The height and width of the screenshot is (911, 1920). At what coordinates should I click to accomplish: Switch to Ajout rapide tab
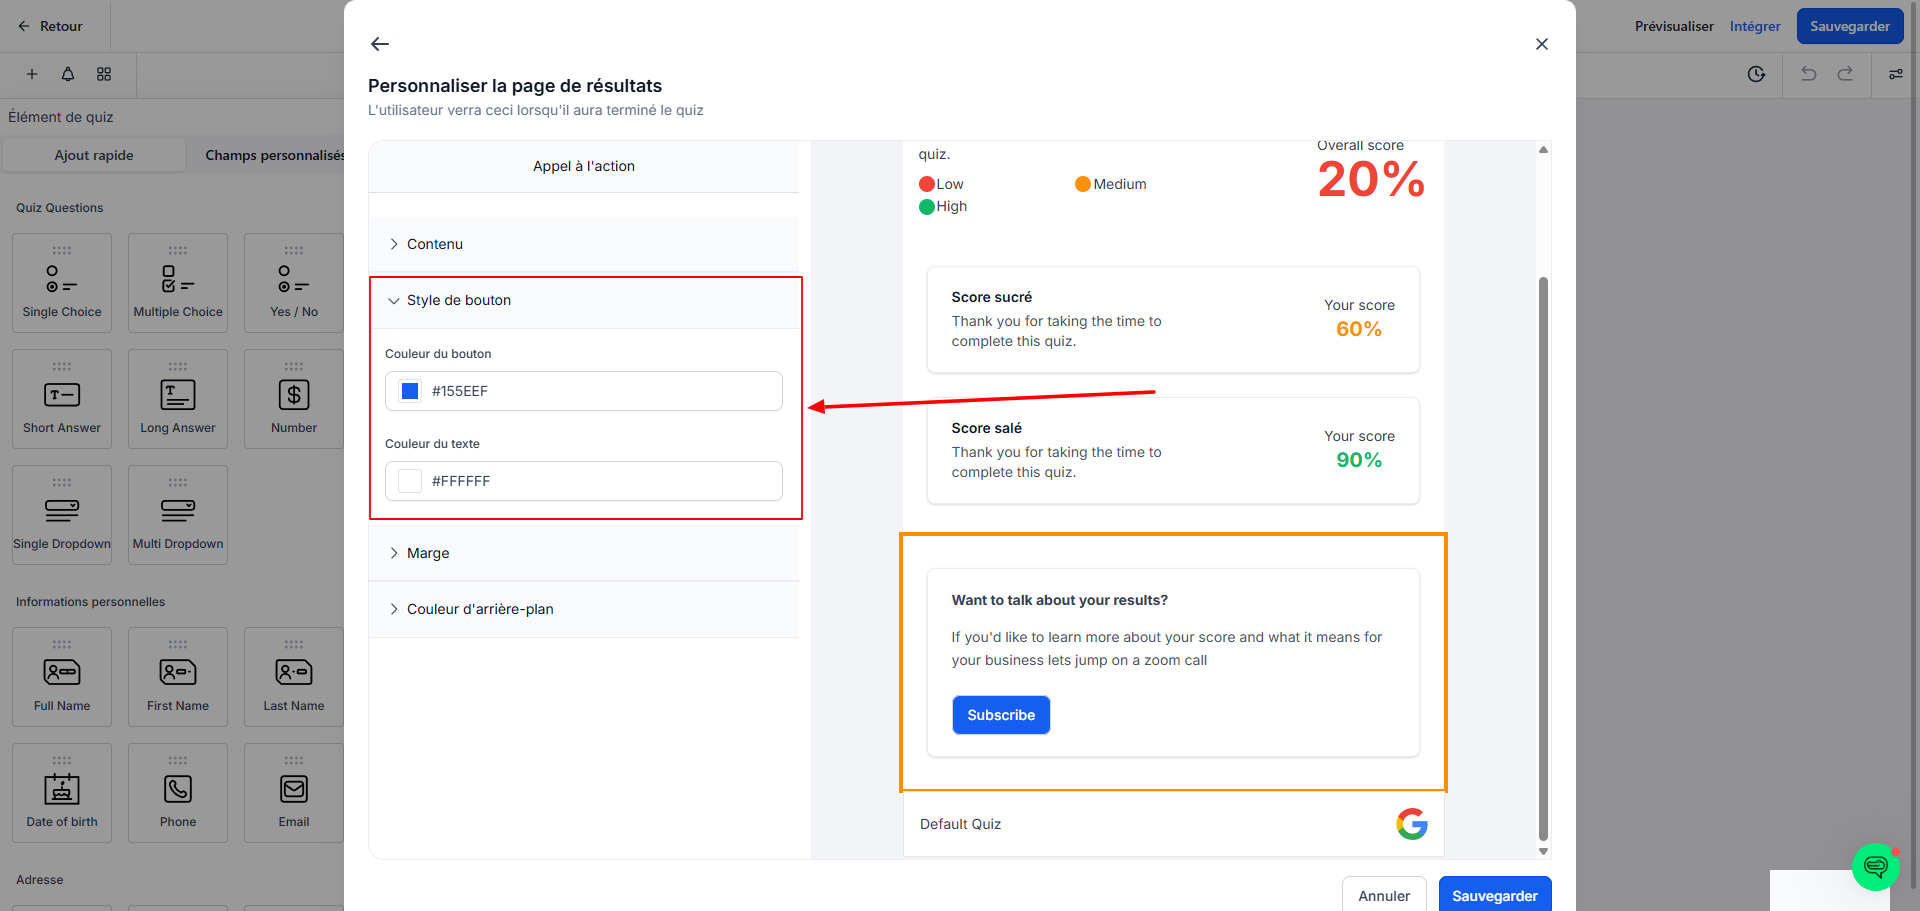94,155
